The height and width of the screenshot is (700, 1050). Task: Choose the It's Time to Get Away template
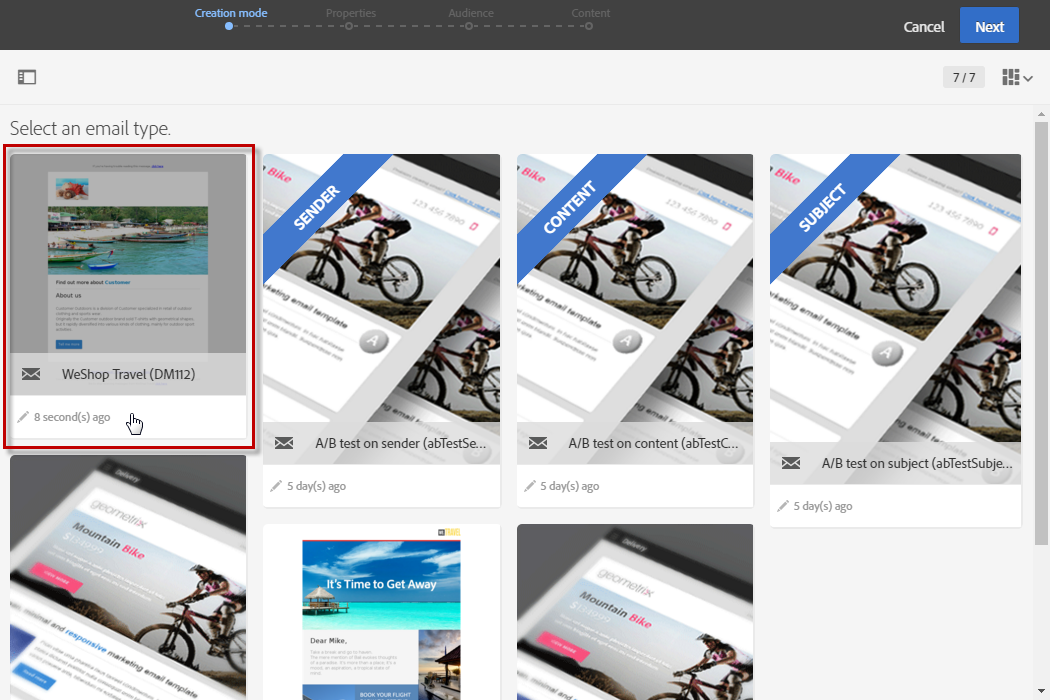click(x=381, y=612)
